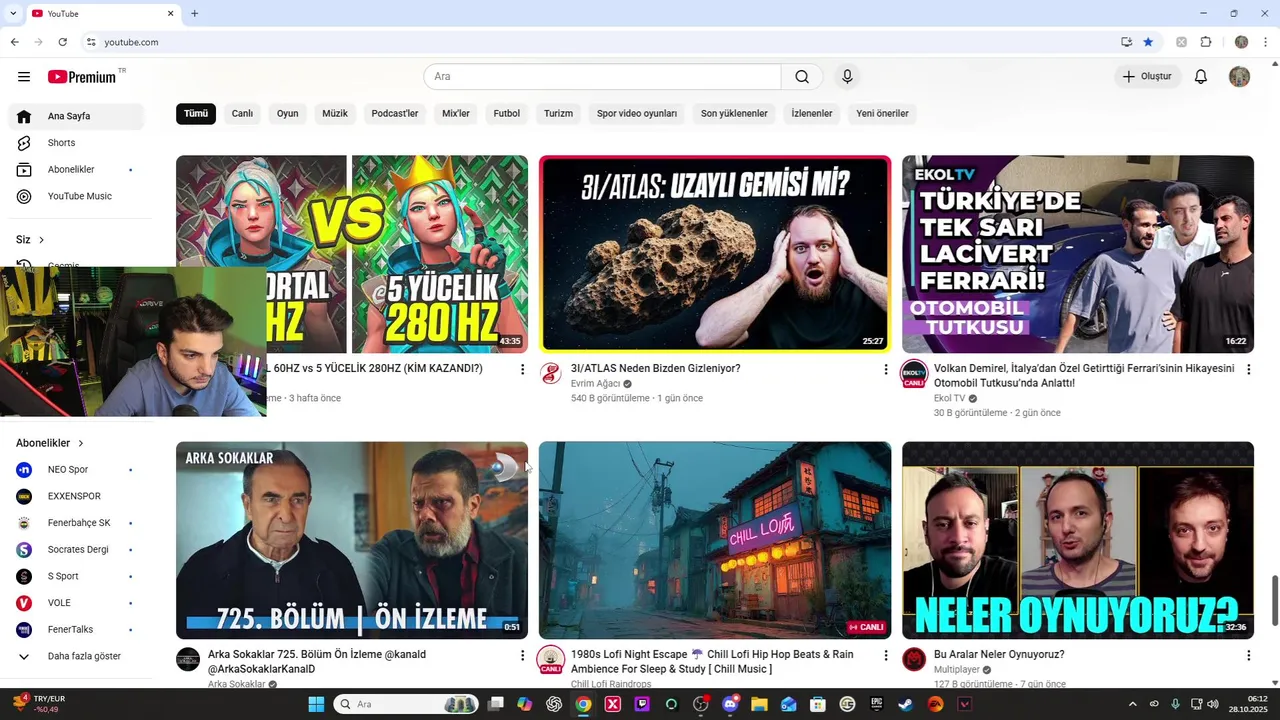
Task: Open Steam from the taskbar
Action: tap(905, 704)
